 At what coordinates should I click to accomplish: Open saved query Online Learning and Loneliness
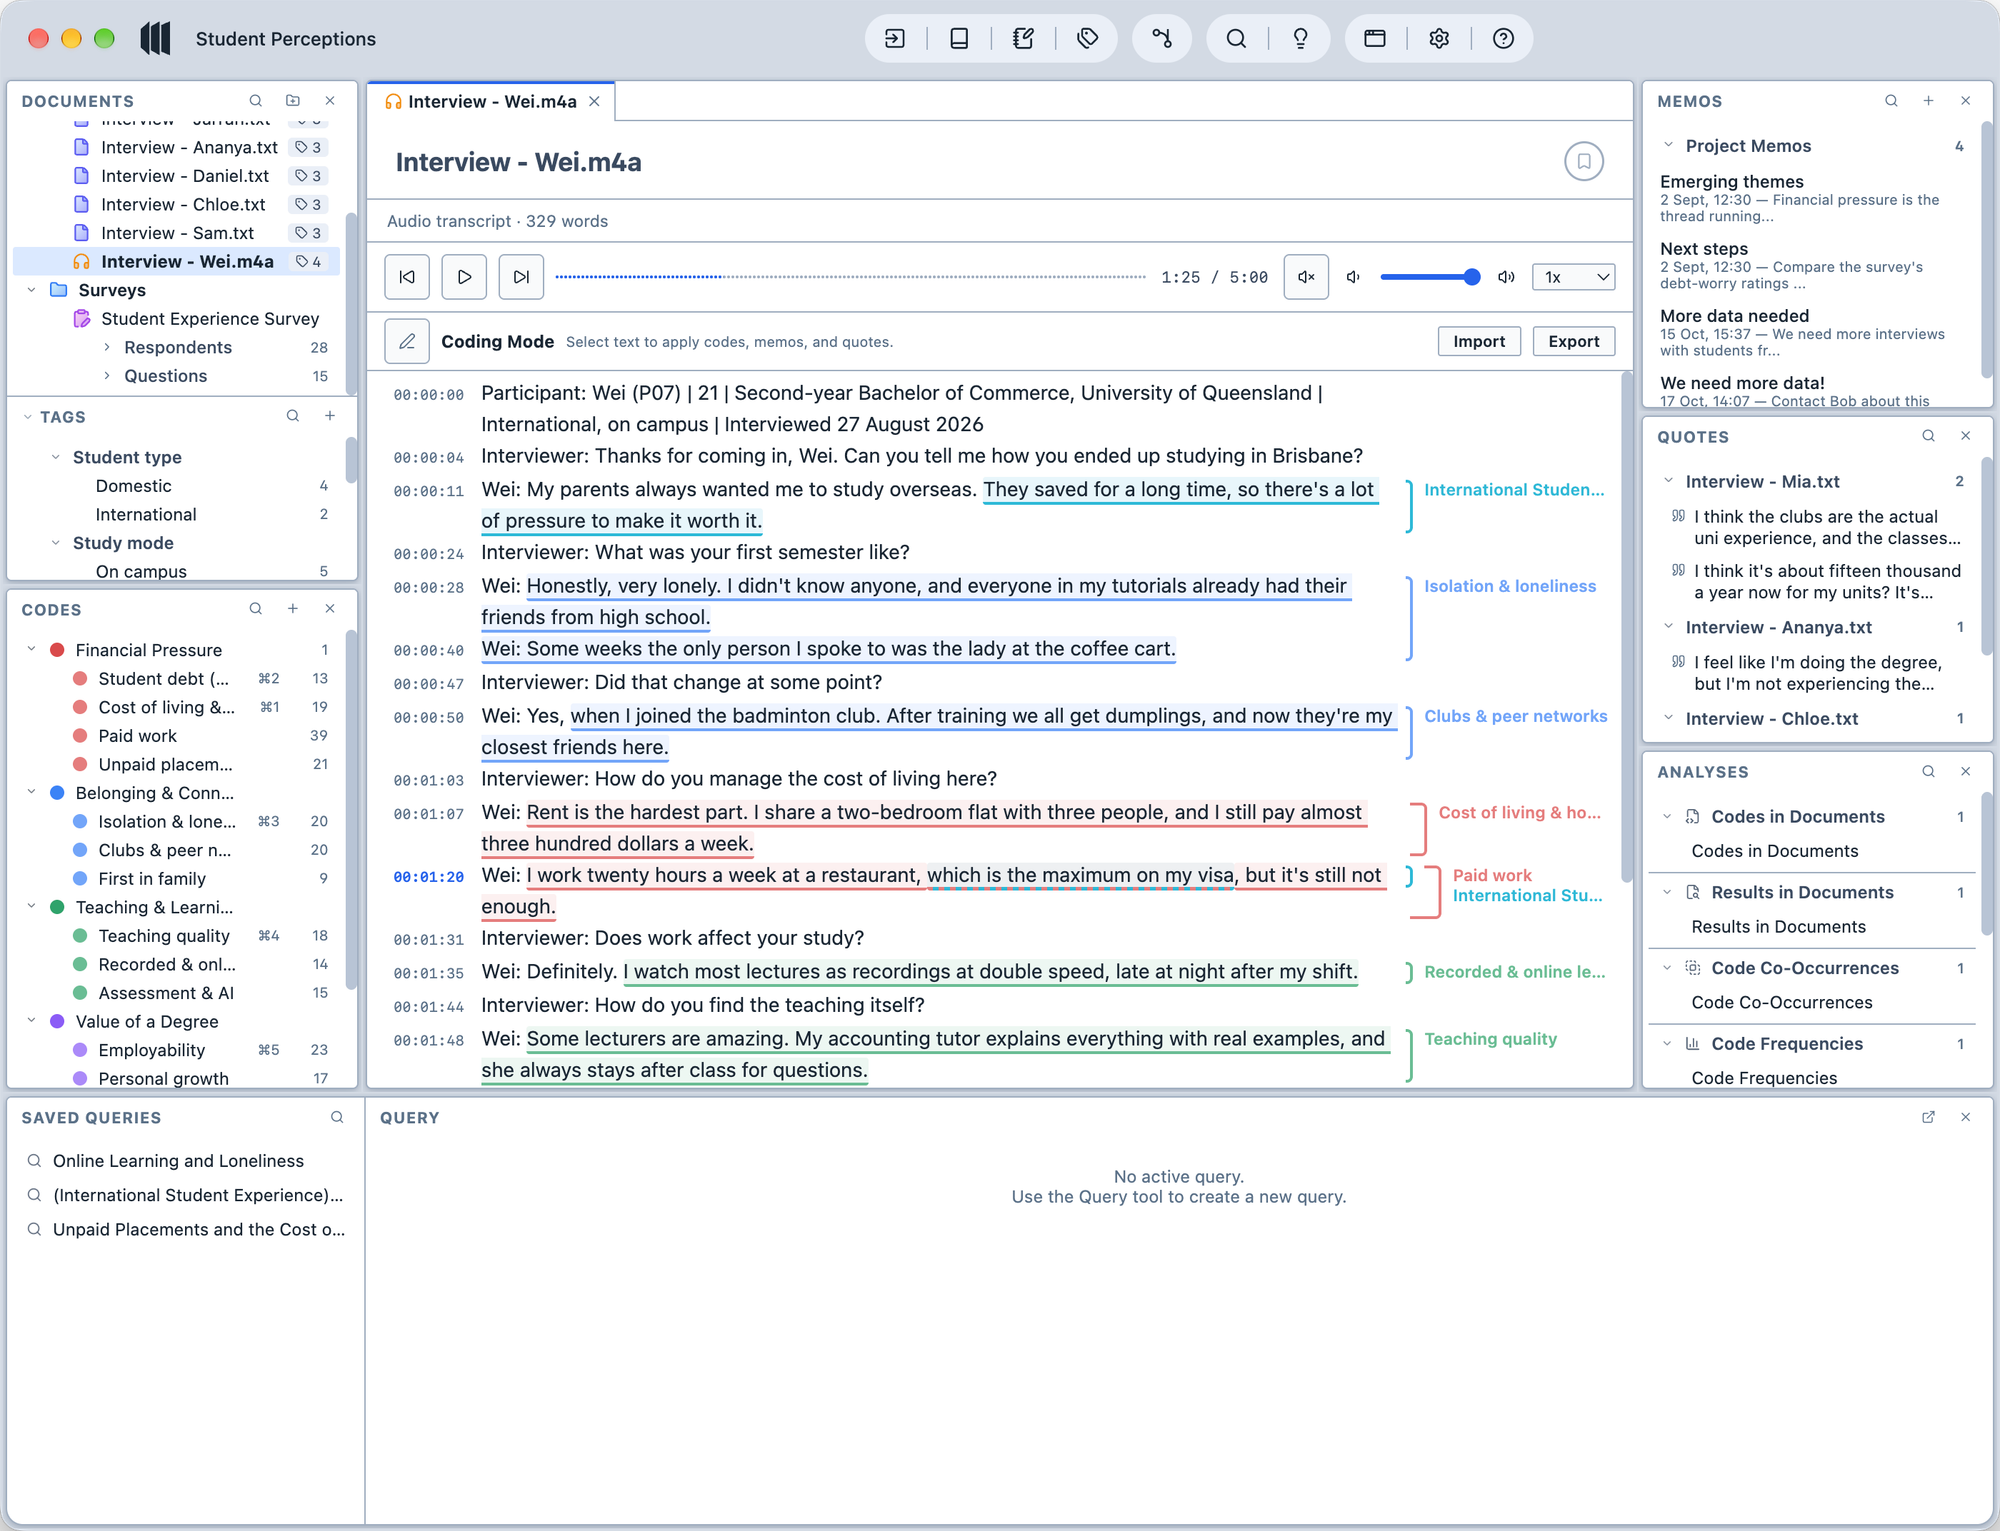(x=178, y=1161)
